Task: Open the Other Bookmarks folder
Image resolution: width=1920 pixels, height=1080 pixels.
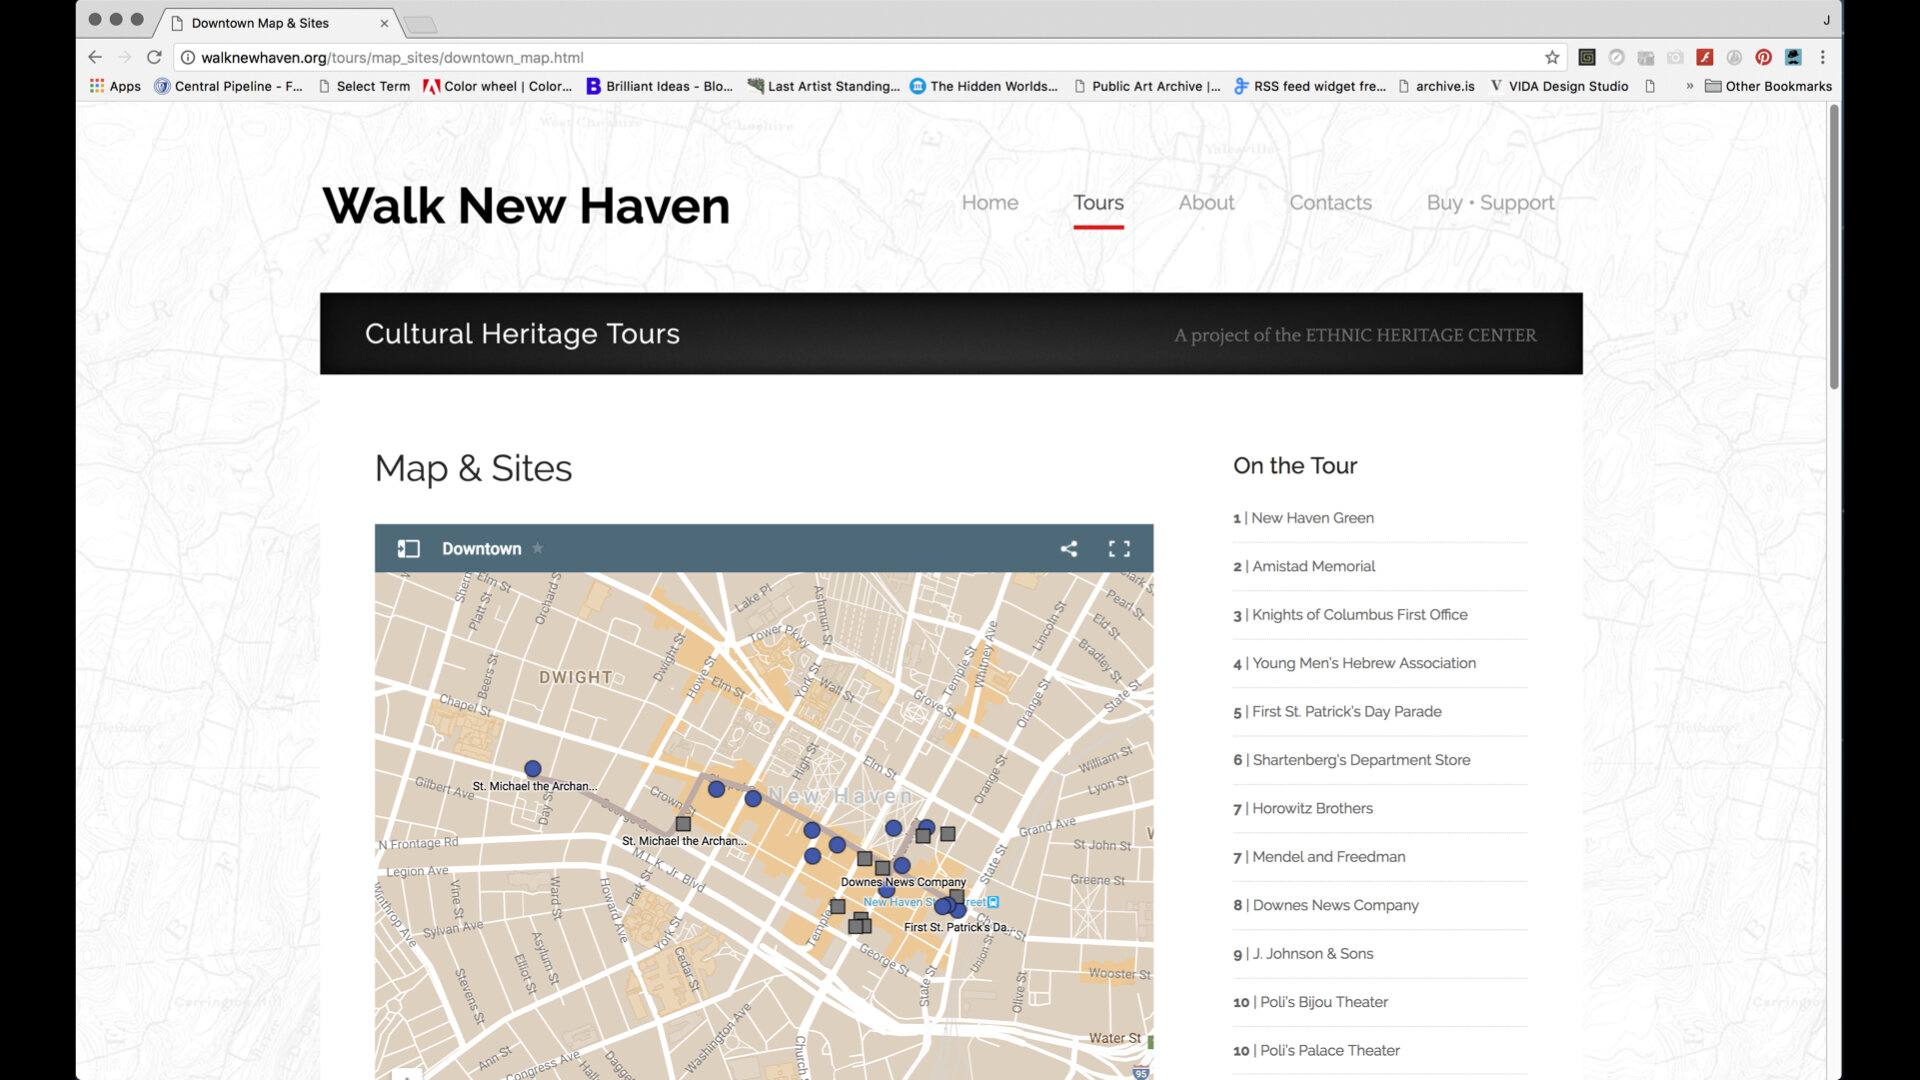Action: (x=1768, y=86)
